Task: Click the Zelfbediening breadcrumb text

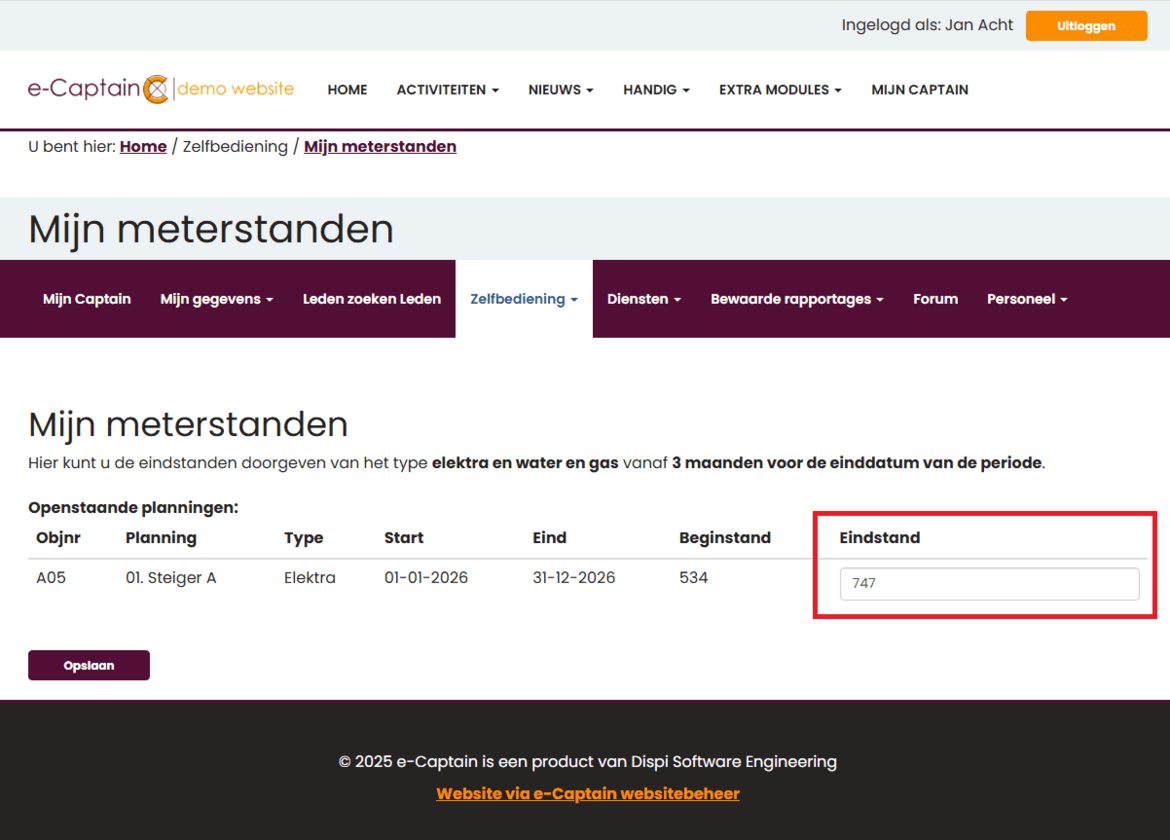Action: (x=235, y=146)
